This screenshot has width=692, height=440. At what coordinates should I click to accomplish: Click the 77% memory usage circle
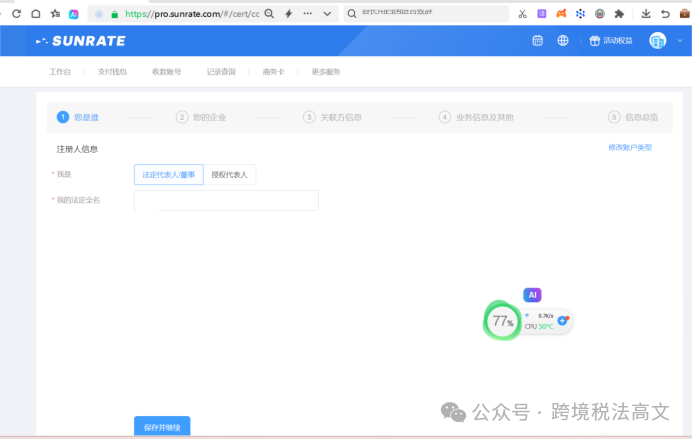click(502, 321)
